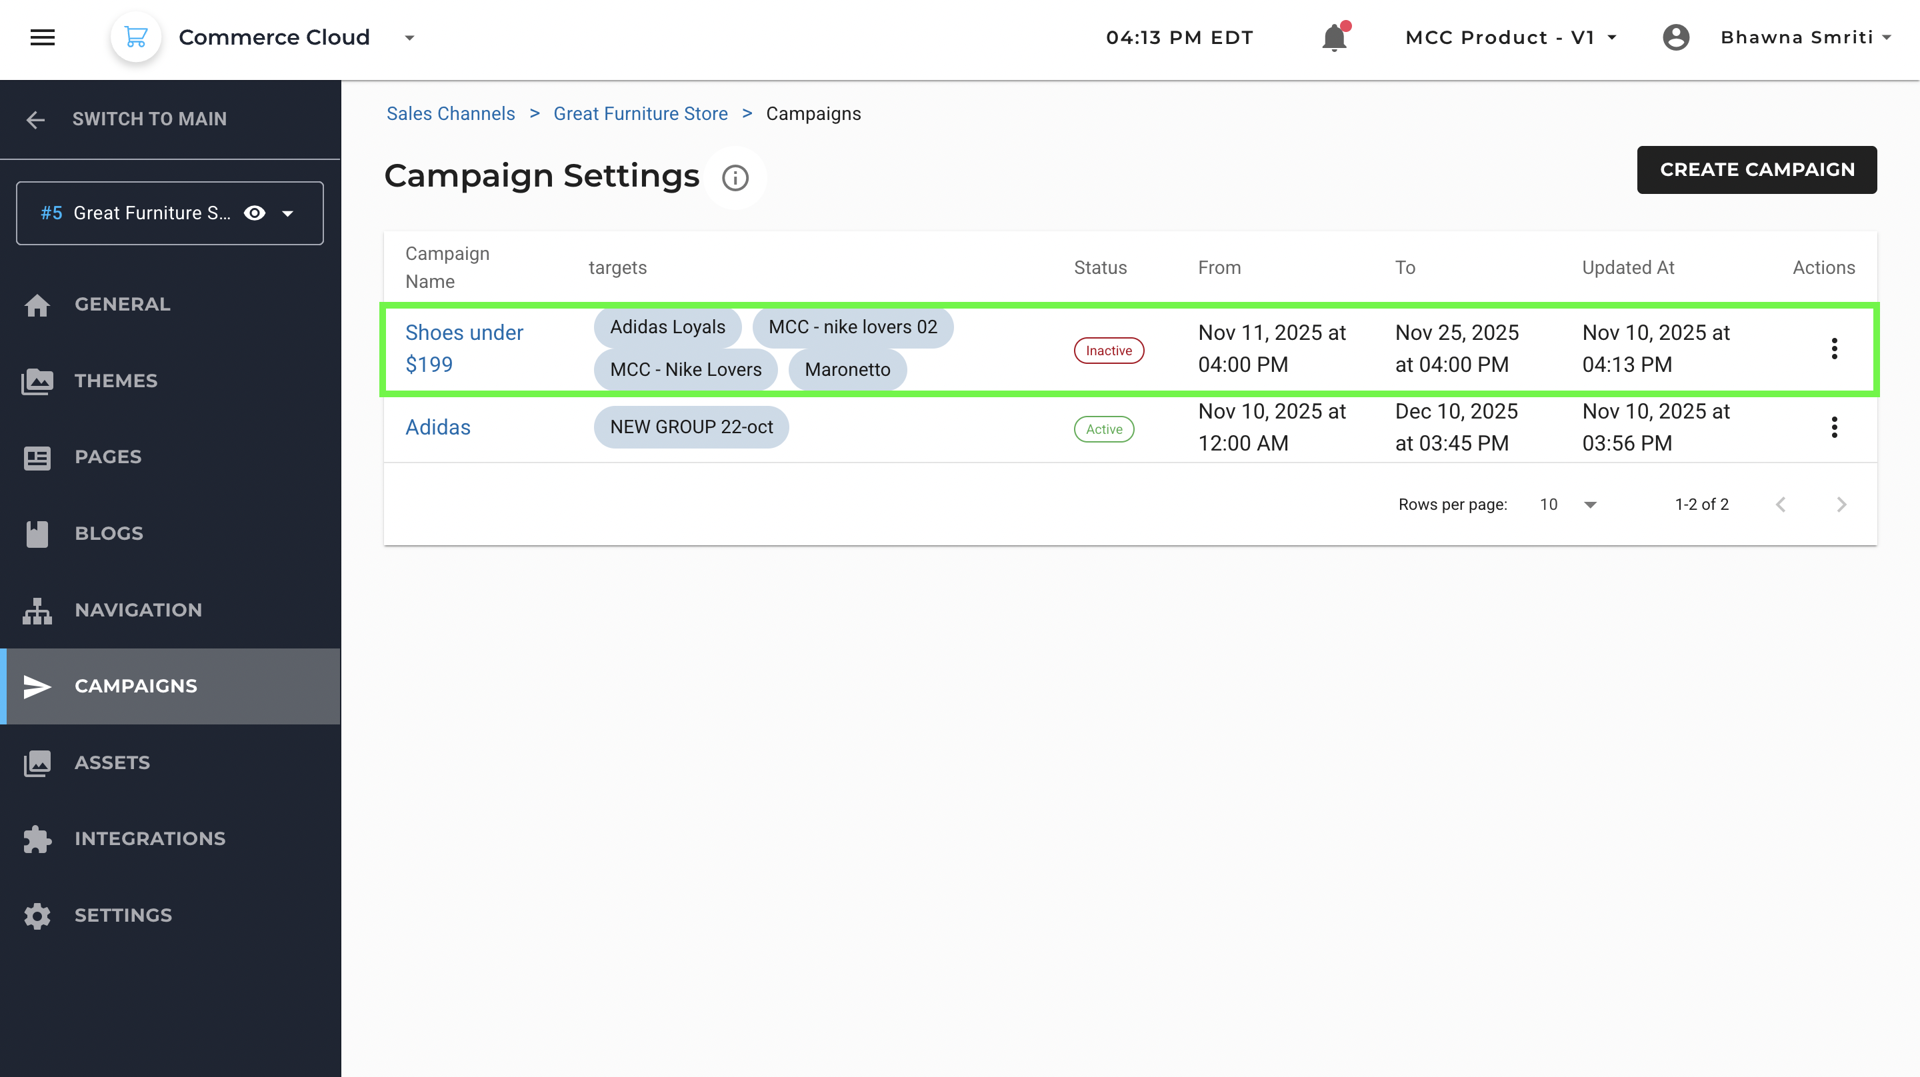The width and height of the screenshot is (1920, 1077).
Task: Click the Adidas Loyals target chip
Action: point(667,327)
